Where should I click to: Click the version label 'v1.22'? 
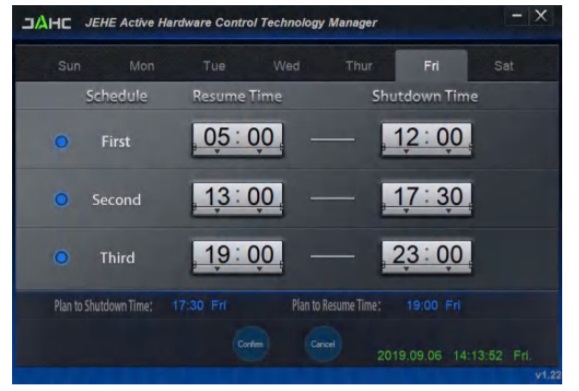point(548,375)
